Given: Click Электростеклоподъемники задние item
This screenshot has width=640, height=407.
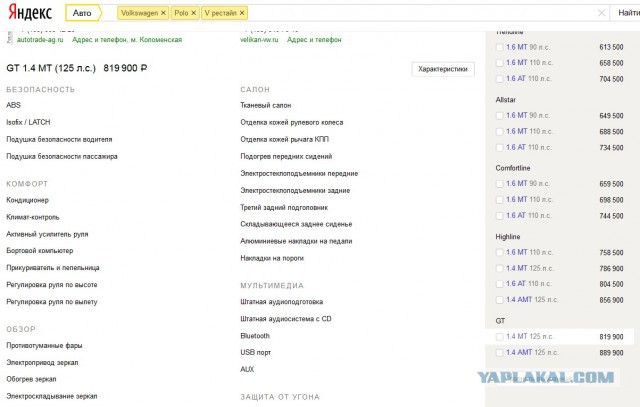Looking at the screenshot, I should [x=295, y=191].
